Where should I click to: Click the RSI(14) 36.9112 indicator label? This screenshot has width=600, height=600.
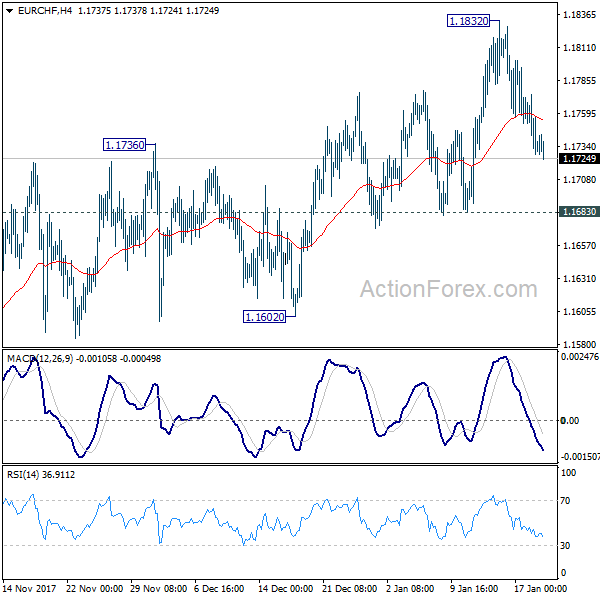[41, 475]
